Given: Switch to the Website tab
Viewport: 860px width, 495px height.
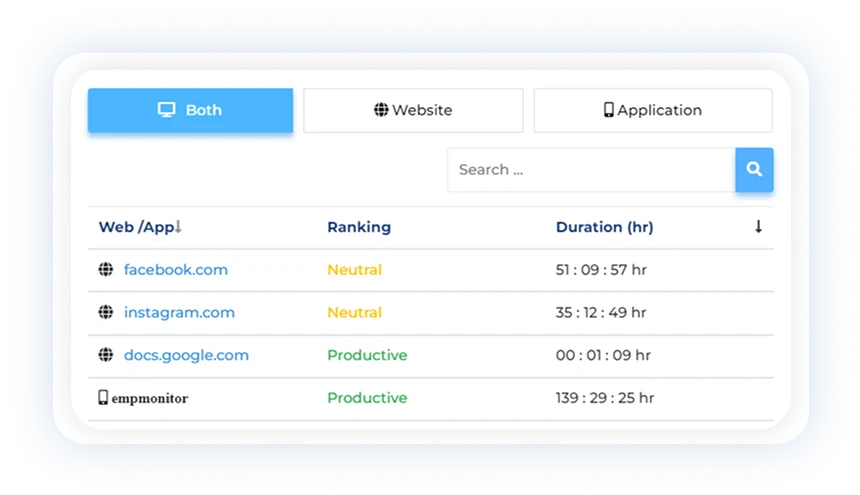Looking at the screenshot, I should pyautogui.click(x=413, y=110).
